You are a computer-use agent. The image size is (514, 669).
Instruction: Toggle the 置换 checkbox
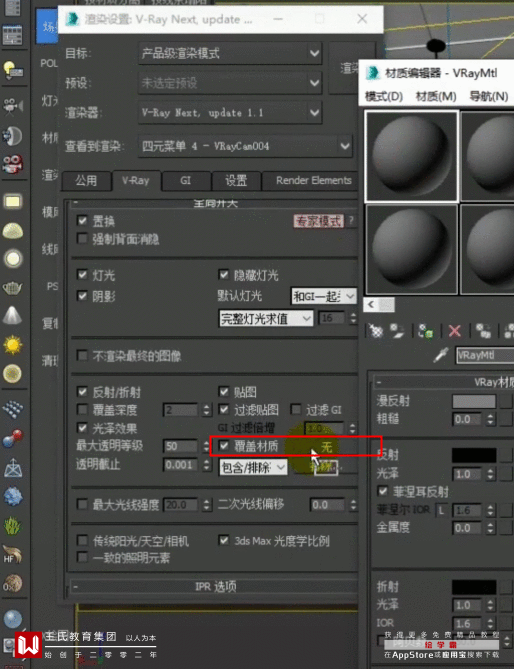(82, 221)
